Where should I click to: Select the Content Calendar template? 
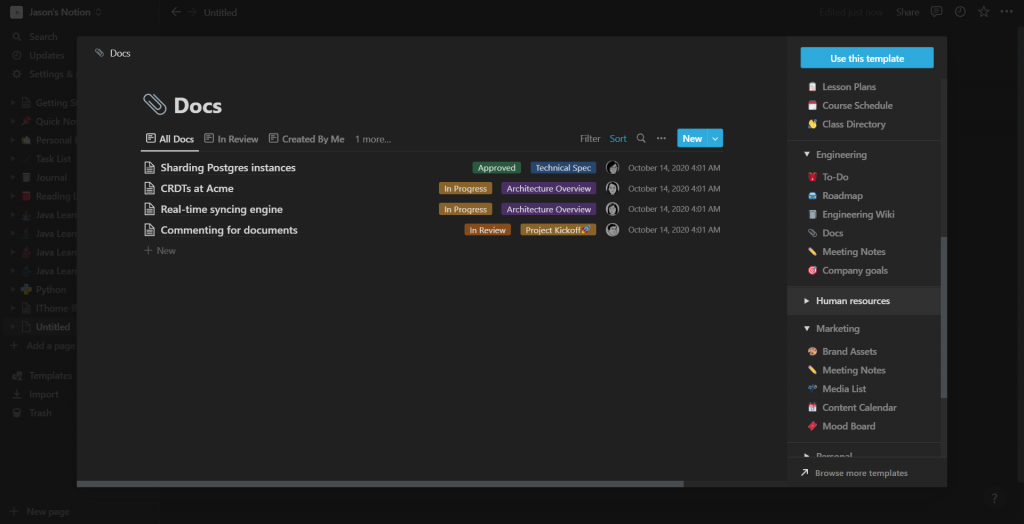(x=859, y=408)
